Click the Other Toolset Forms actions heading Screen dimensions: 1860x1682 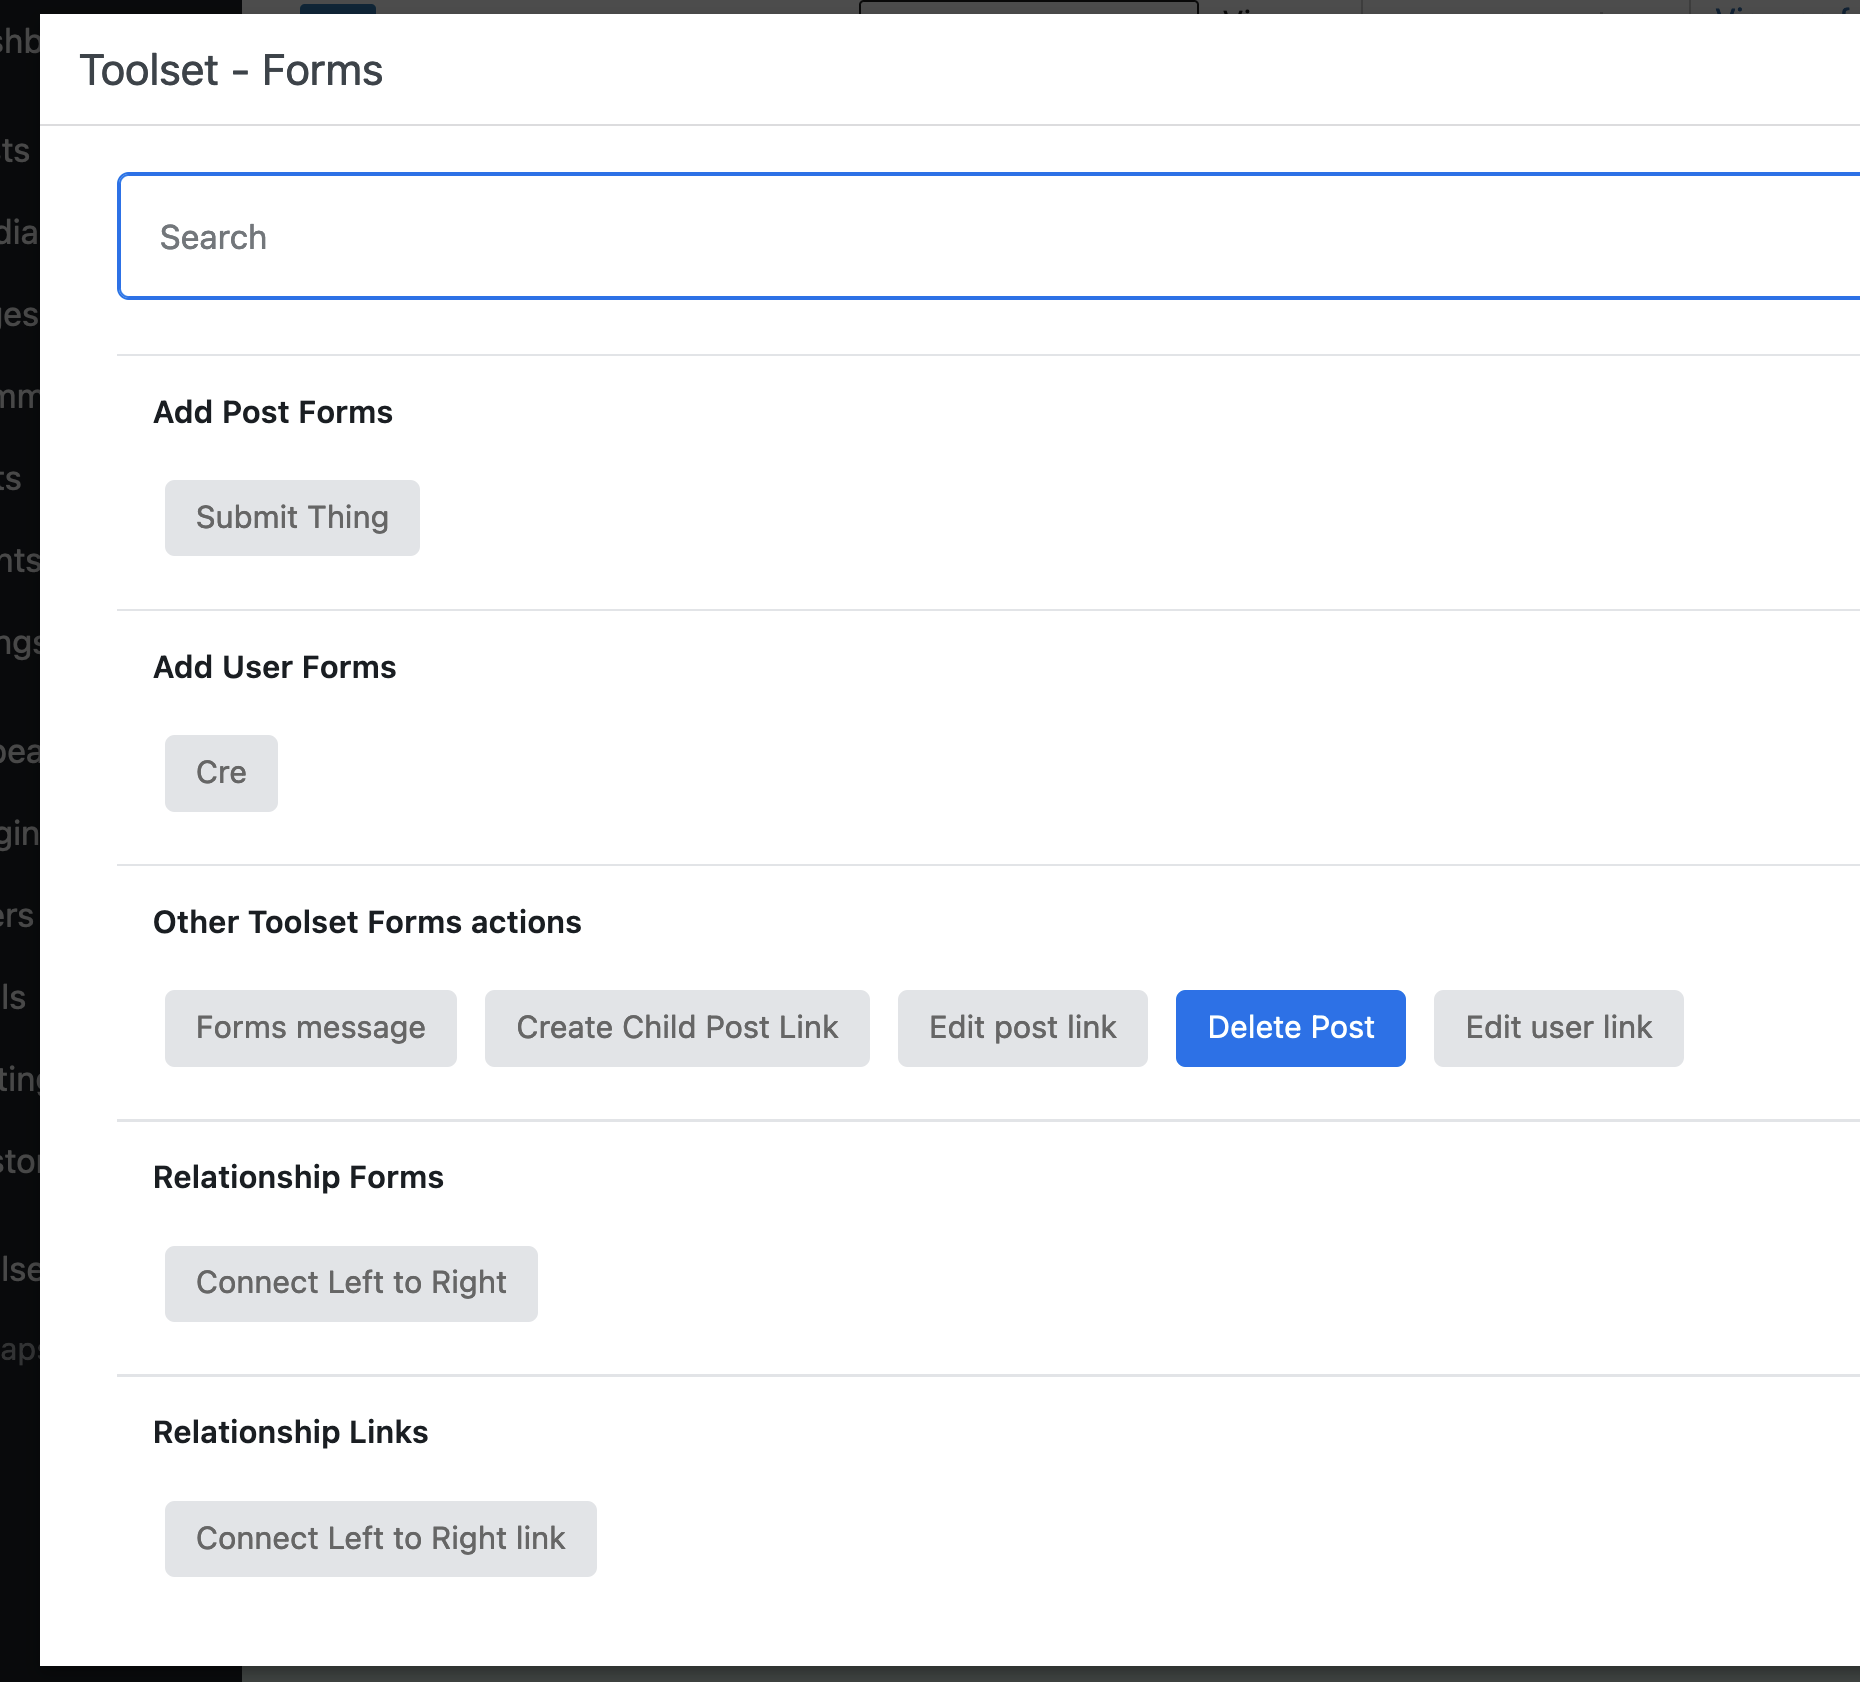(x=367, y=922)
